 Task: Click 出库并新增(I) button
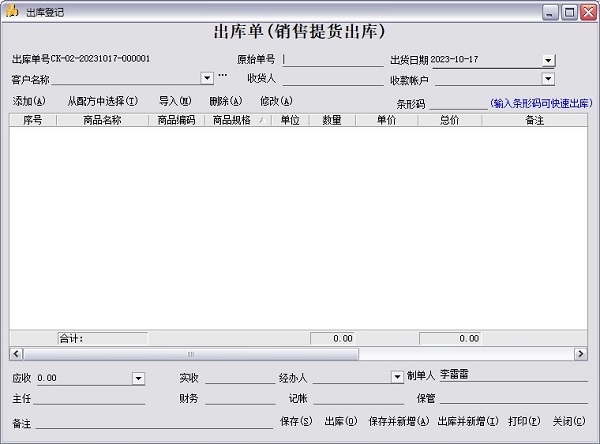point(468,421)
